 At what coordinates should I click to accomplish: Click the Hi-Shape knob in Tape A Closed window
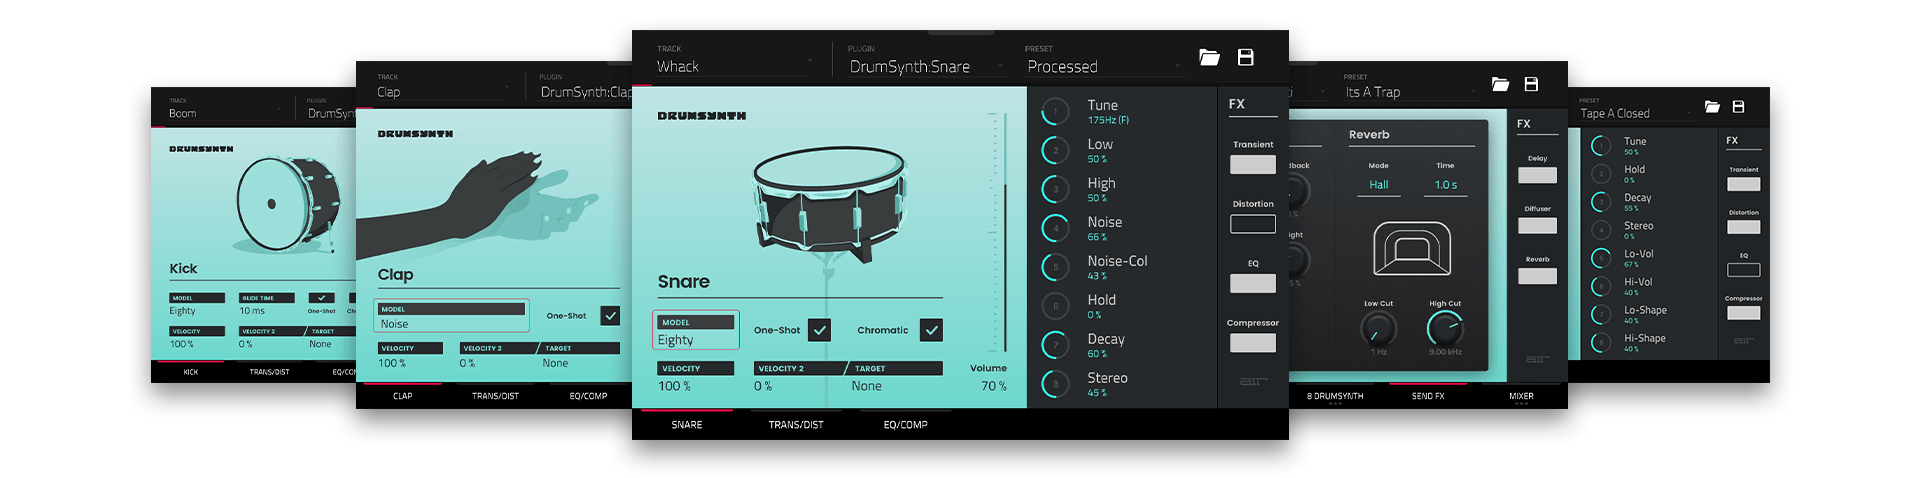(x=1601, y=343)
